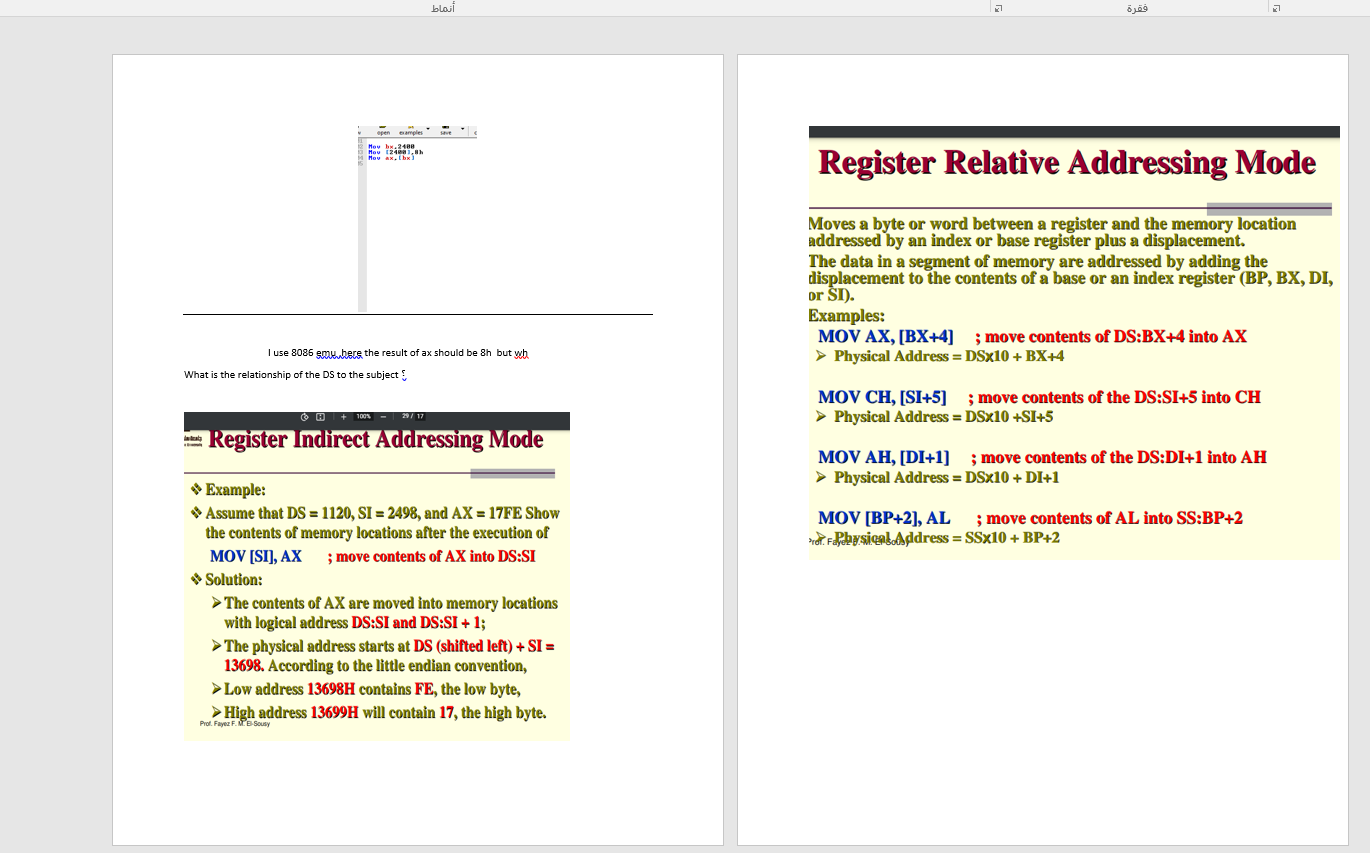Select the fit-to-page icon in the PDF toolbar
The image size is (1370, 853).
click(321, 416)
